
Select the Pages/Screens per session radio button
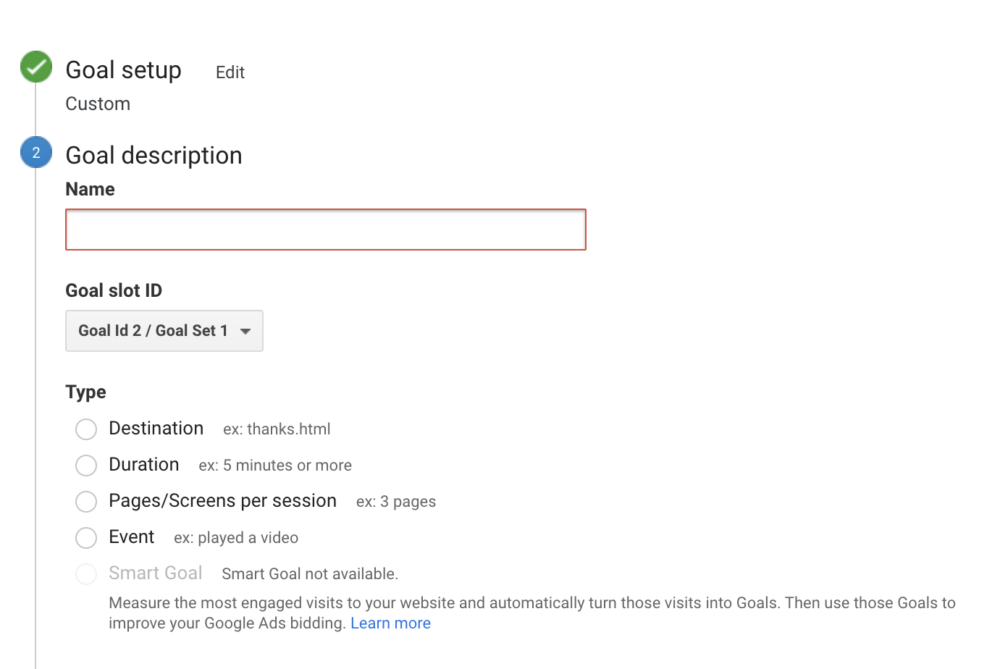(87, 501)
